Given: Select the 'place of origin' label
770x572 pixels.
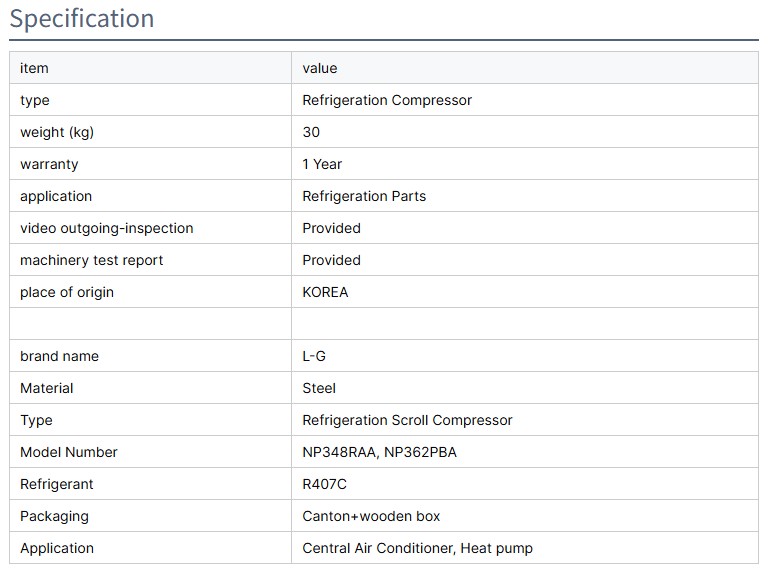Looking at the screenshot, I should 67,292.
